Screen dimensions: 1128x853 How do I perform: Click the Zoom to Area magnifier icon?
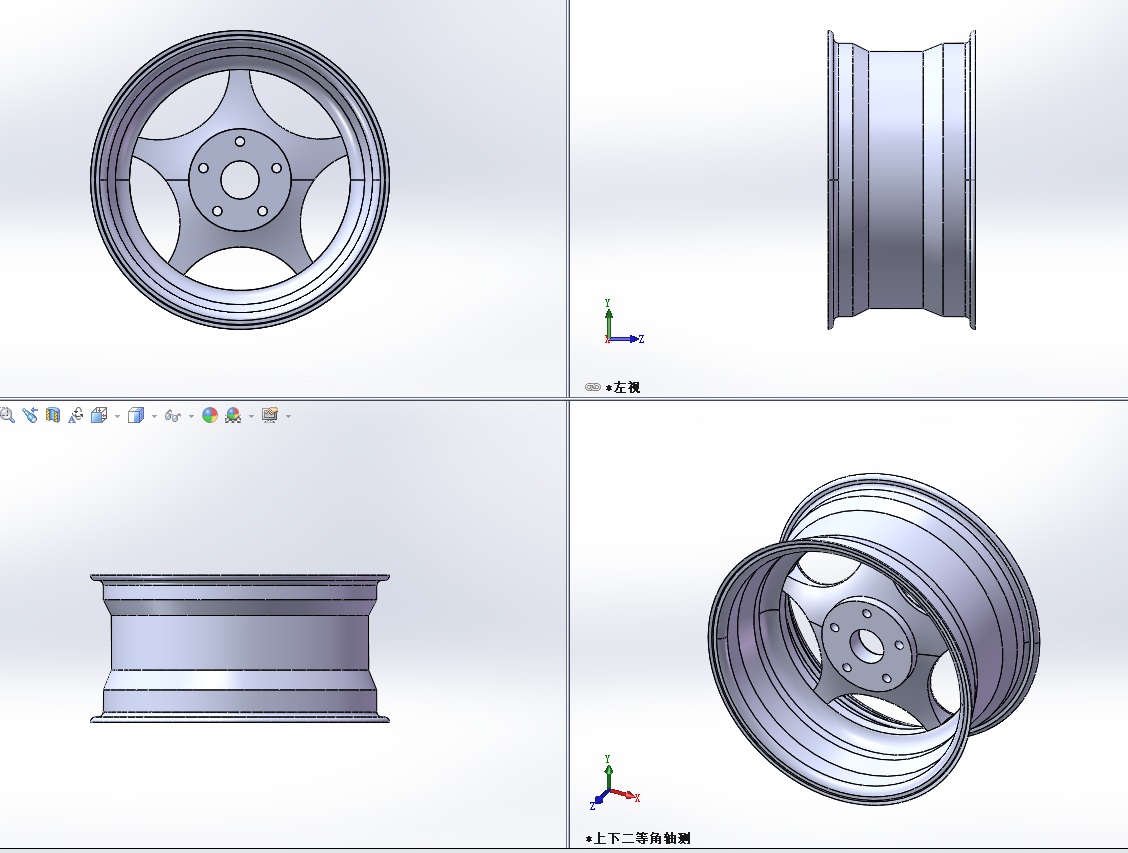pyautogui.click(x=7, y=415)
